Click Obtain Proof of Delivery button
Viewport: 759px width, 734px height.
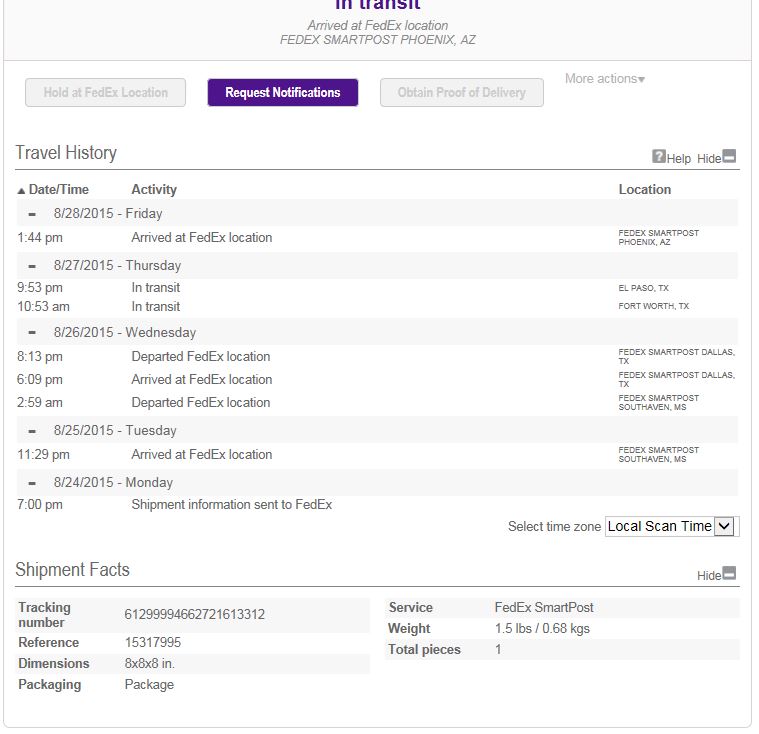[x=461, y=93]
